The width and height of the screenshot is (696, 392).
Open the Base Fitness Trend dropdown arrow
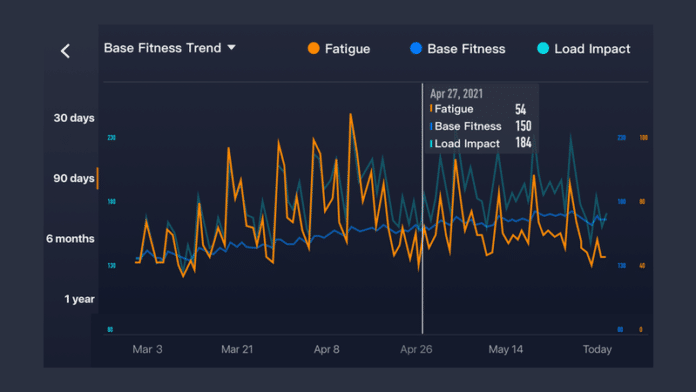[x=231, y=47]
